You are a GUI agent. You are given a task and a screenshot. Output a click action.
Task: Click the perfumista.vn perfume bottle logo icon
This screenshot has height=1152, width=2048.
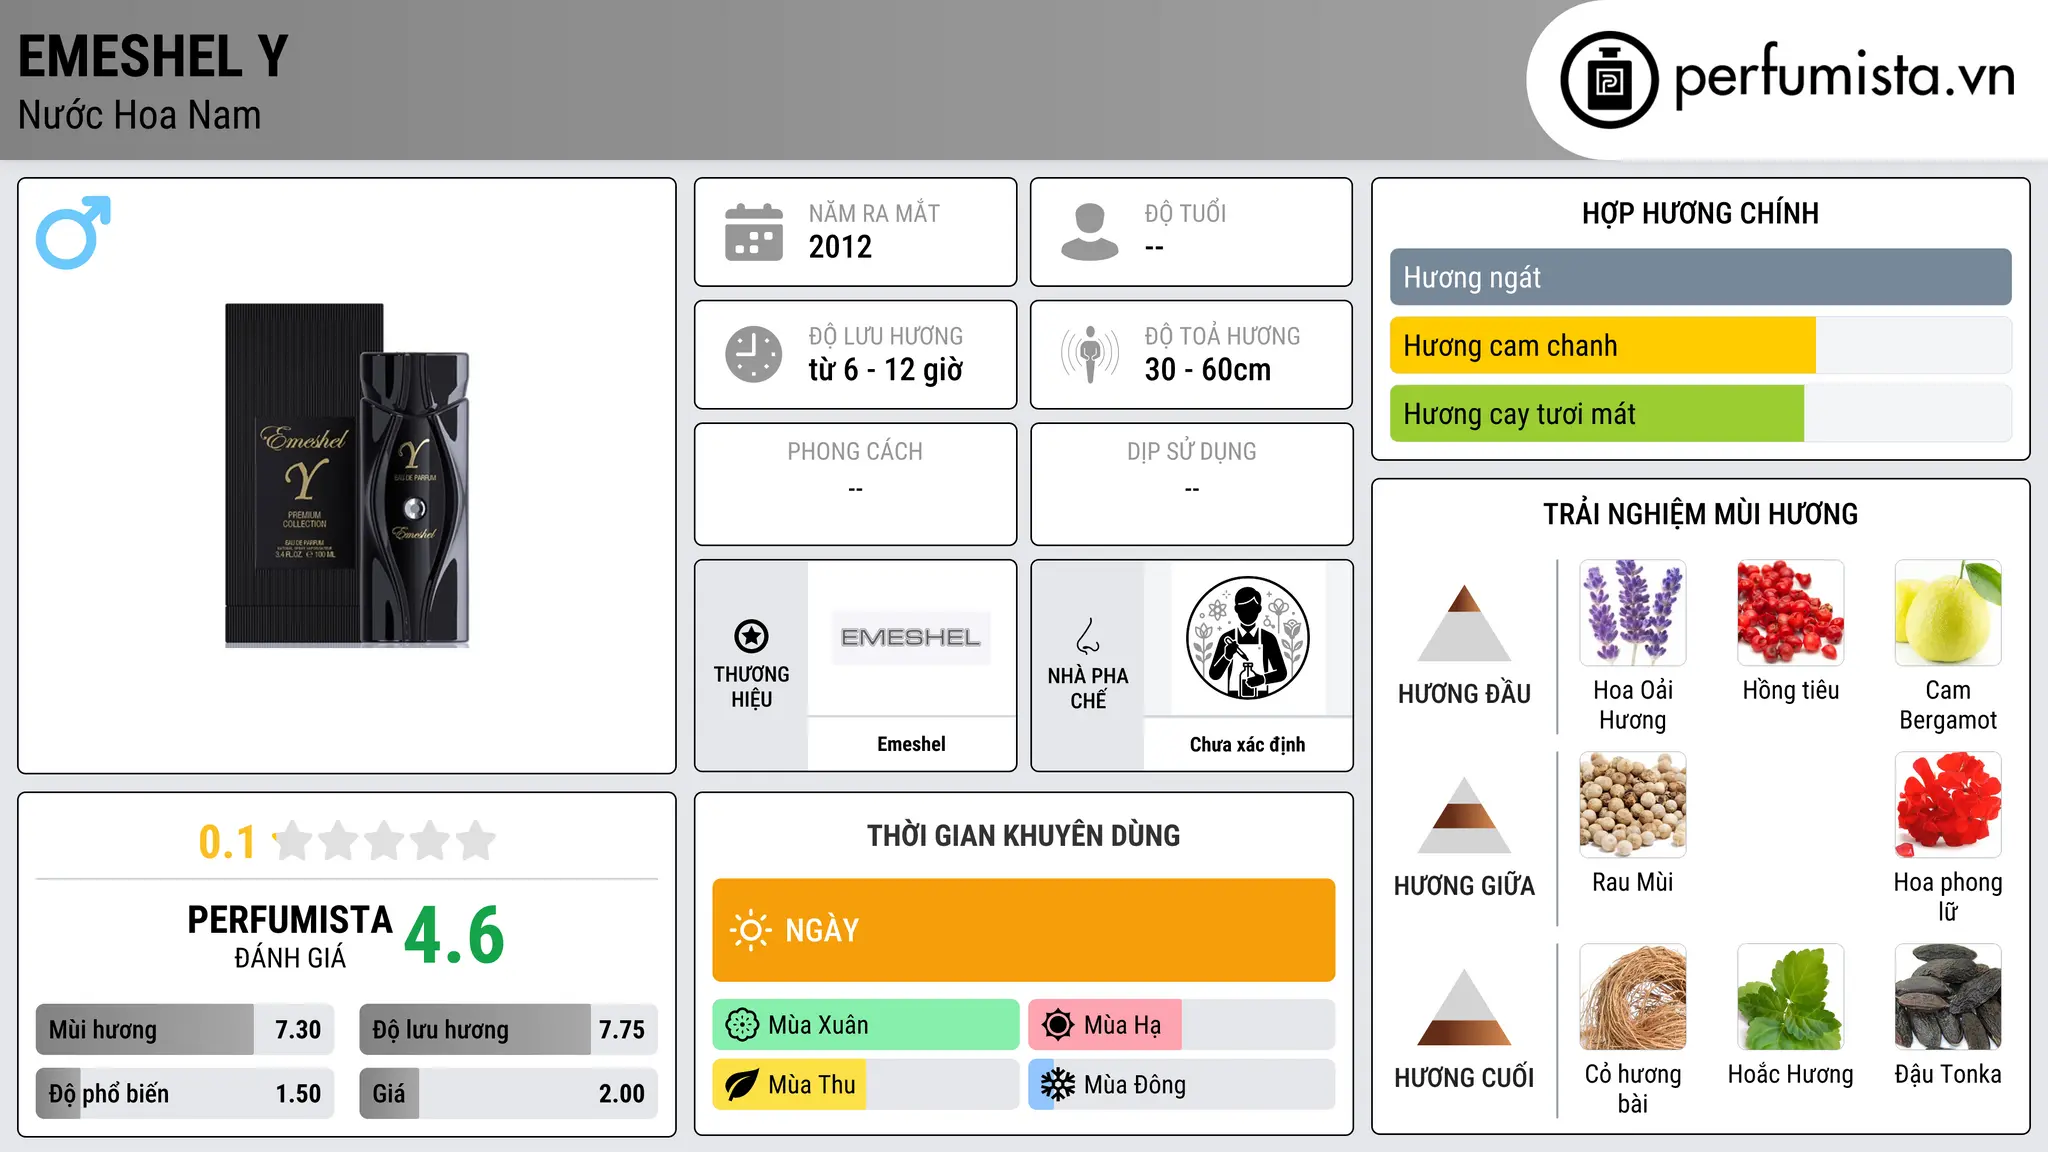1609,80
